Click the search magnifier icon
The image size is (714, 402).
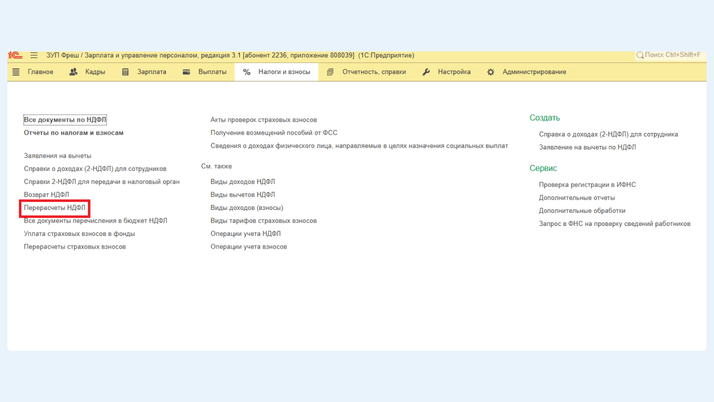coord(640,55)
